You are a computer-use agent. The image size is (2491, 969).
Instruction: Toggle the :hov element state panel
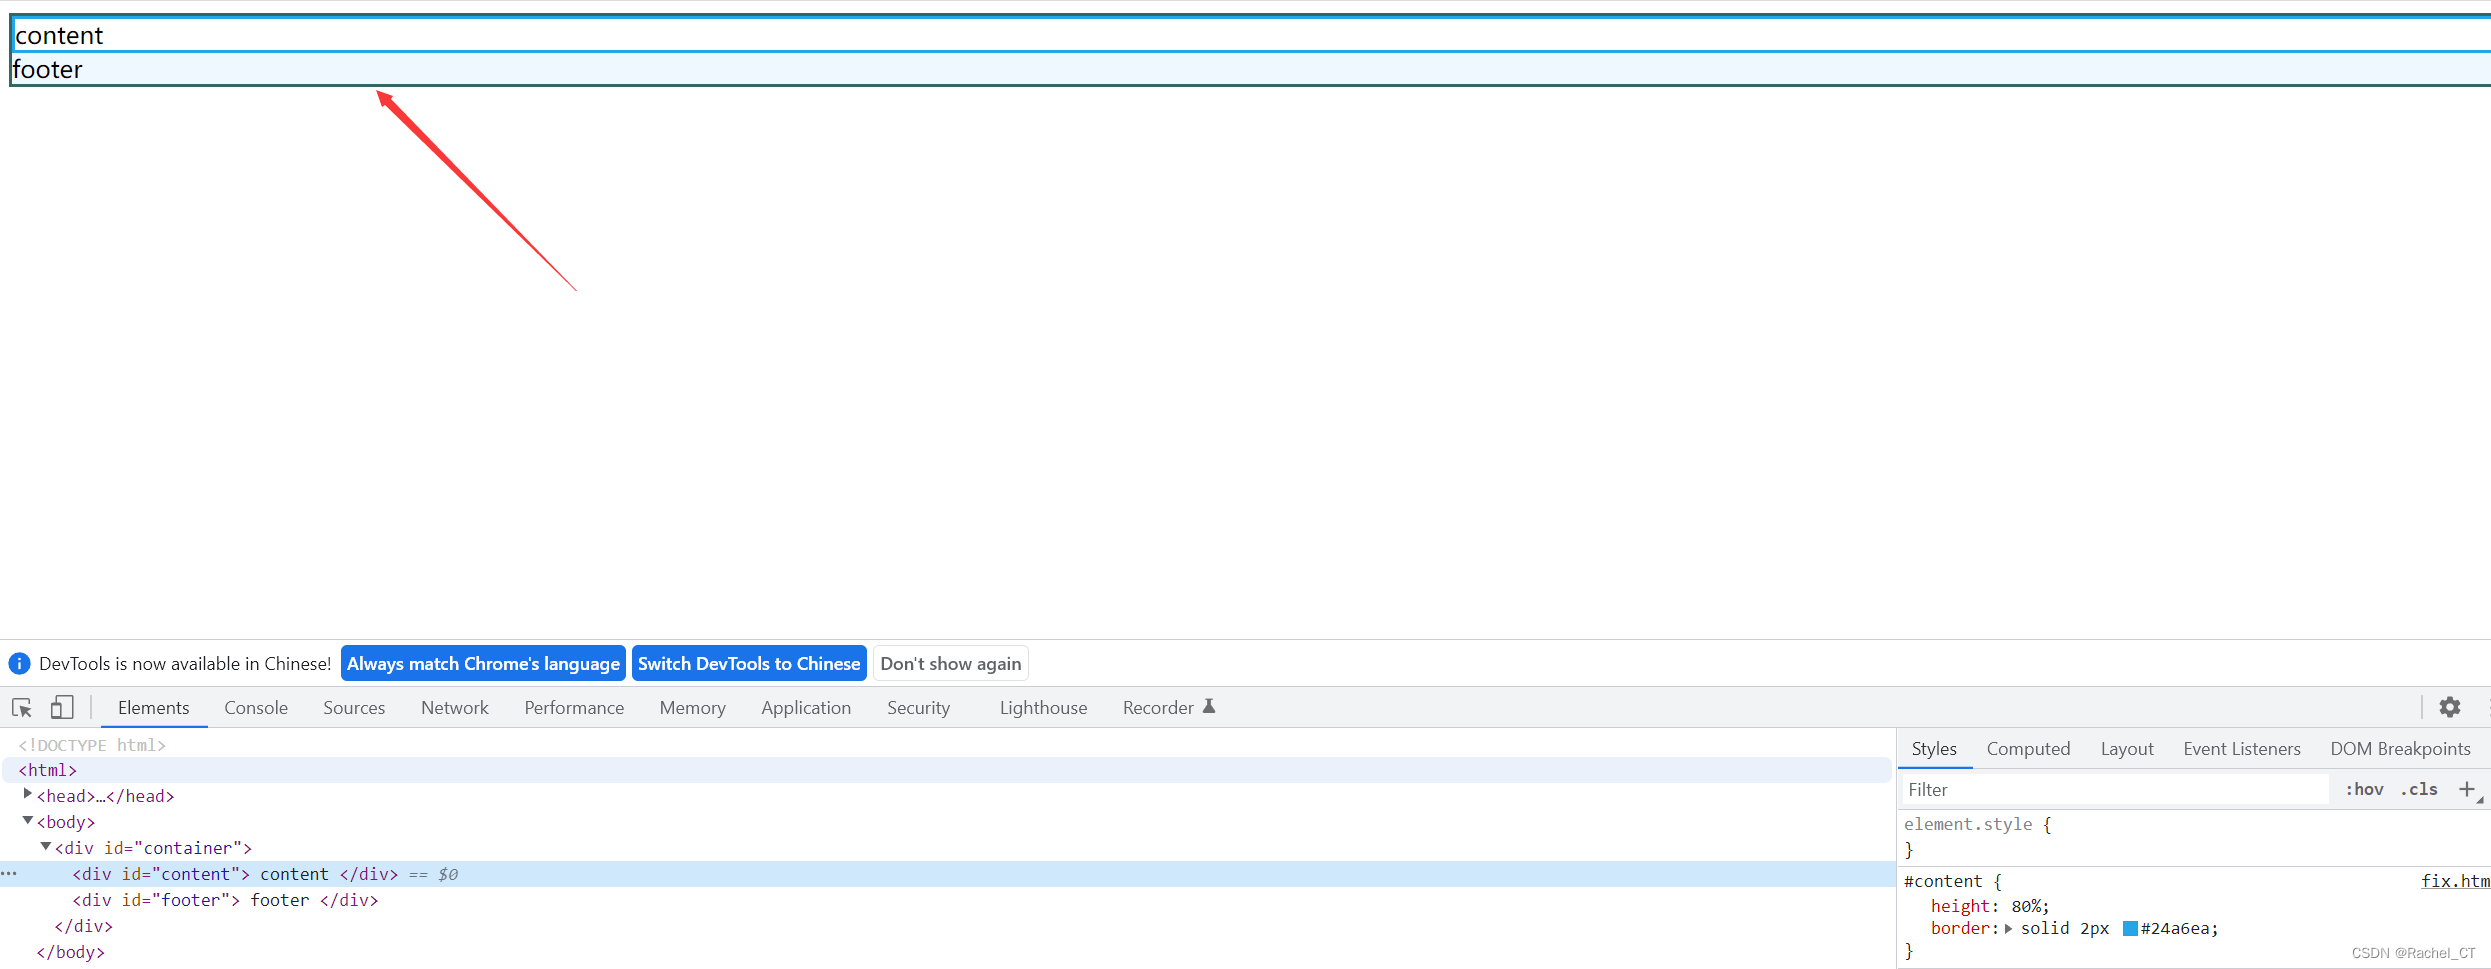2364,789
